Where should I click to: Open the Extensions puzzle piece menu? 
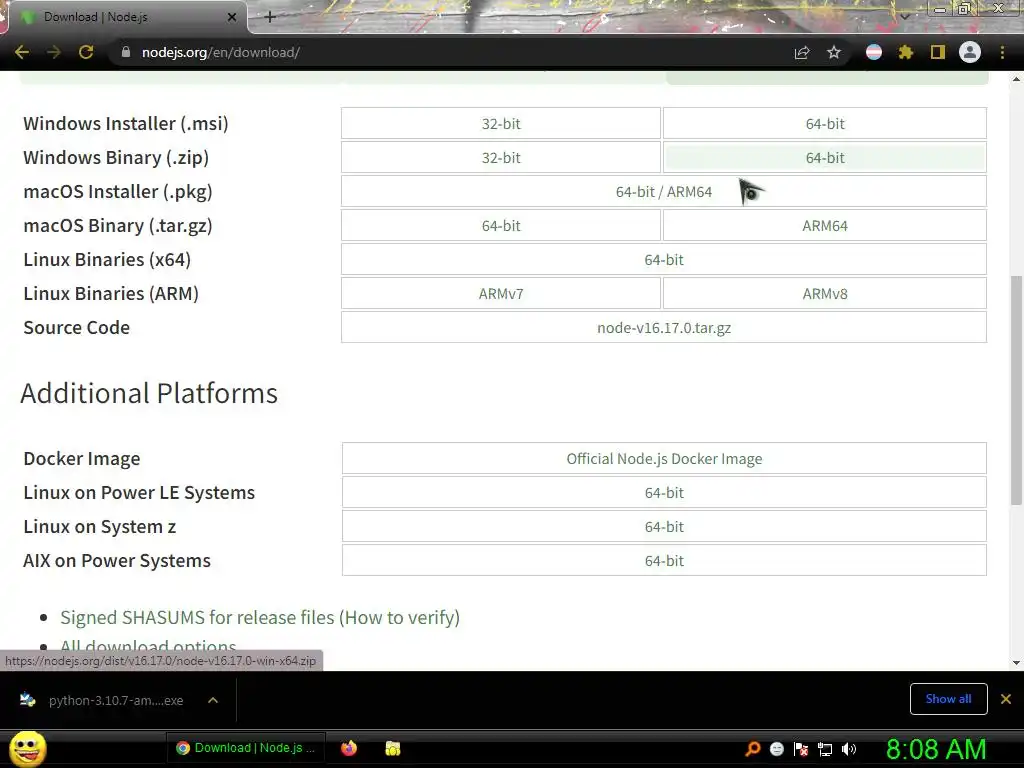point(906,52)
